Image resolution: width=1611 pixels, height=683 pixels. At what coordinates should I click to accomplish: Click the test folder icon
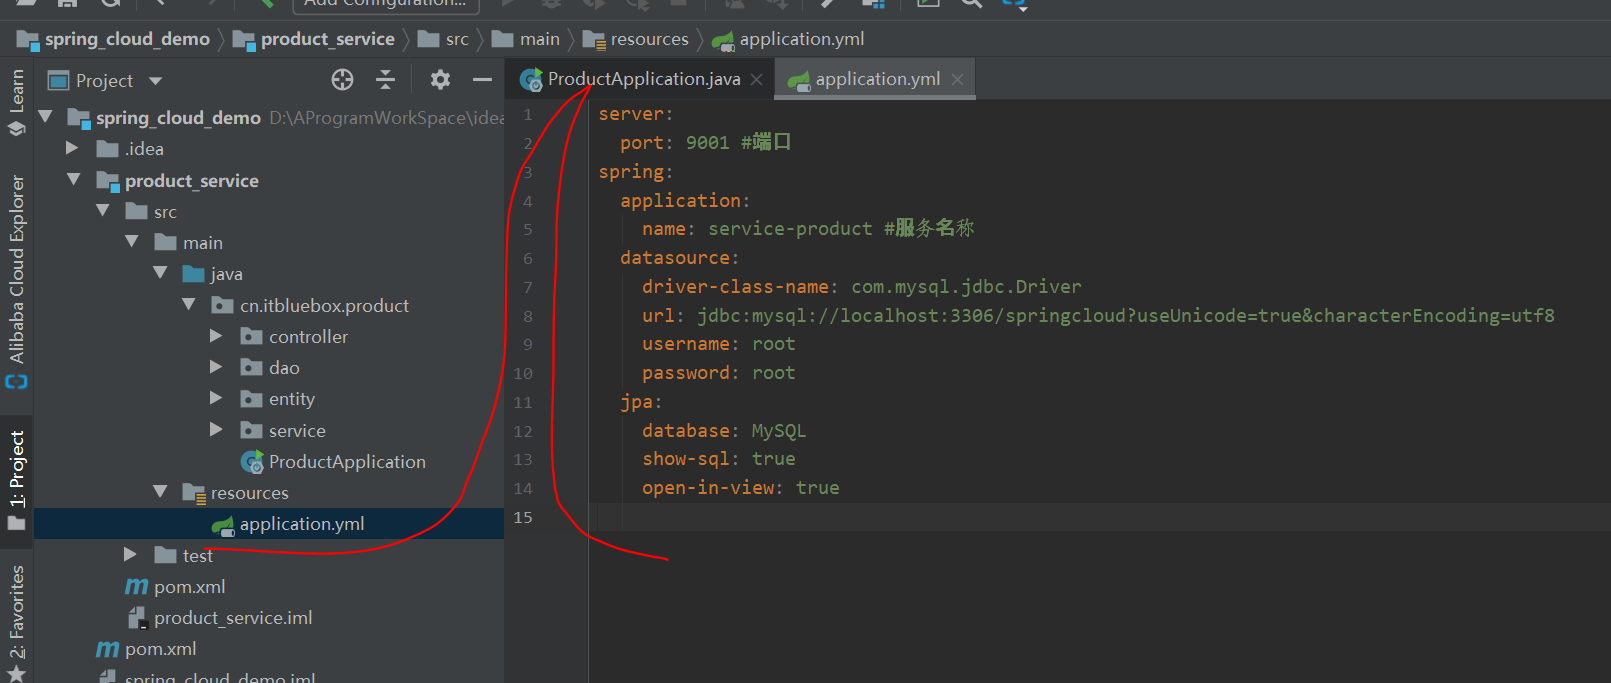coord(166,555)
